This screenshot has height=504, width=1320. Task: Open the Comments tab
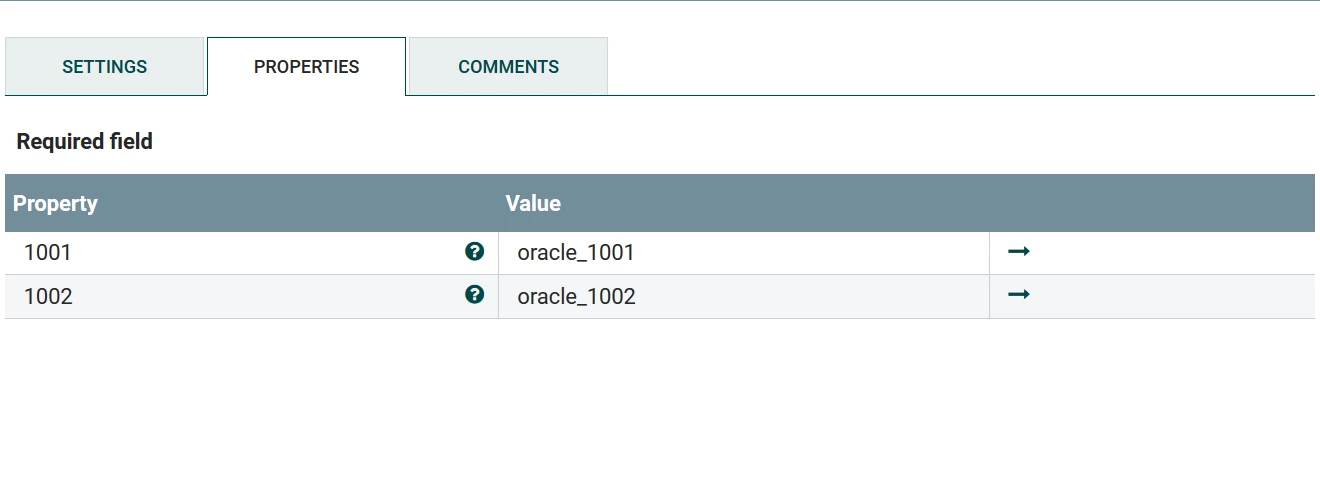point(509,67)
